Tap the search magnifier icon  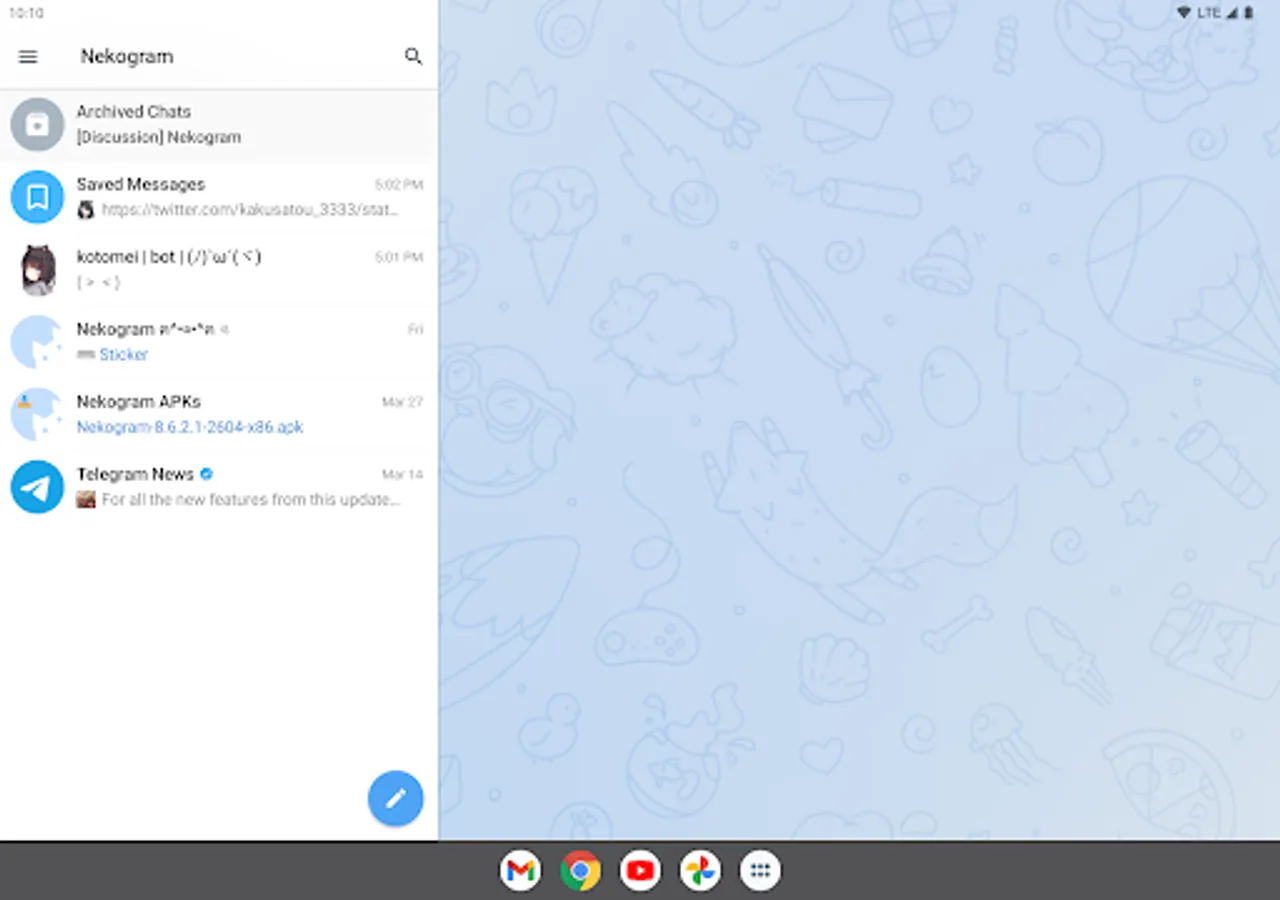[413, 57]
